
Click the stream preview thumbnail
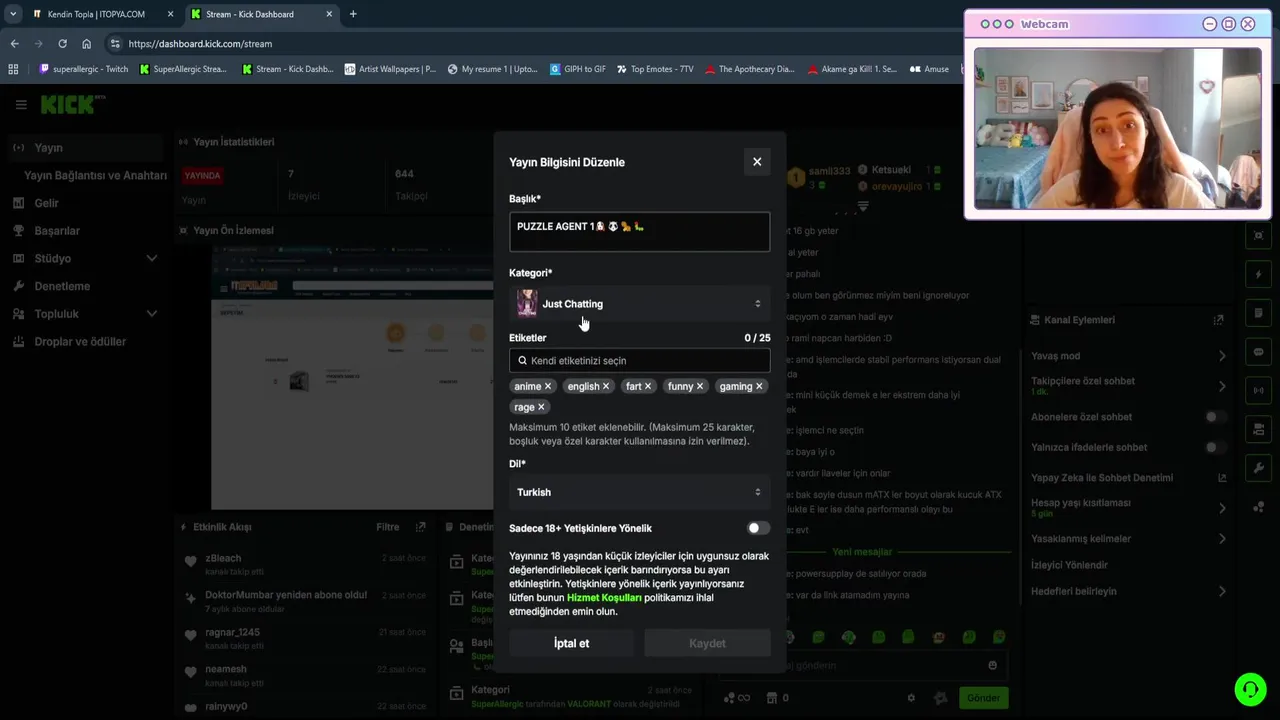(x=352, y=378)
